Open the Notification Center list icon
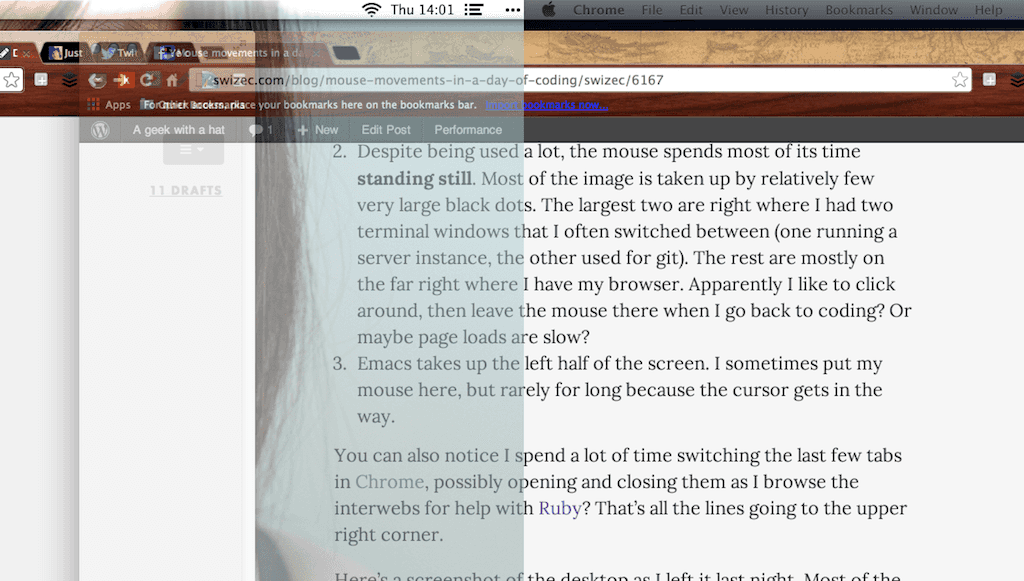 [474, 10]
